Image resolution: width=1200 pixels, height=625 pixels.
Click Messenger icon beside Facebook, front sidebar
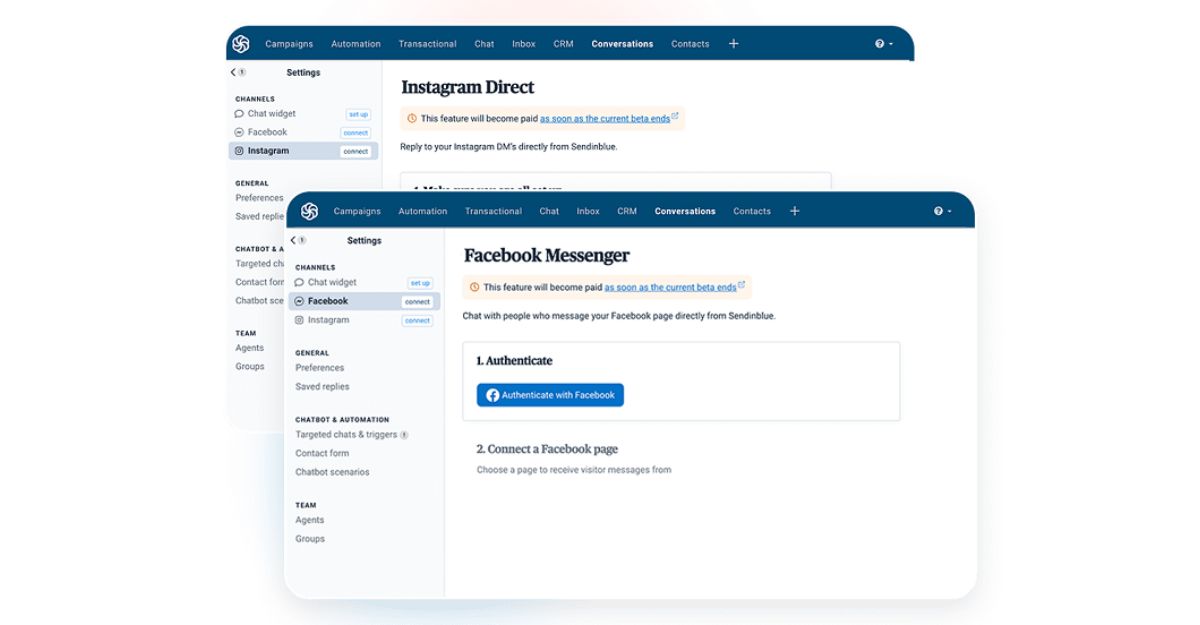(x=299, y=302)
